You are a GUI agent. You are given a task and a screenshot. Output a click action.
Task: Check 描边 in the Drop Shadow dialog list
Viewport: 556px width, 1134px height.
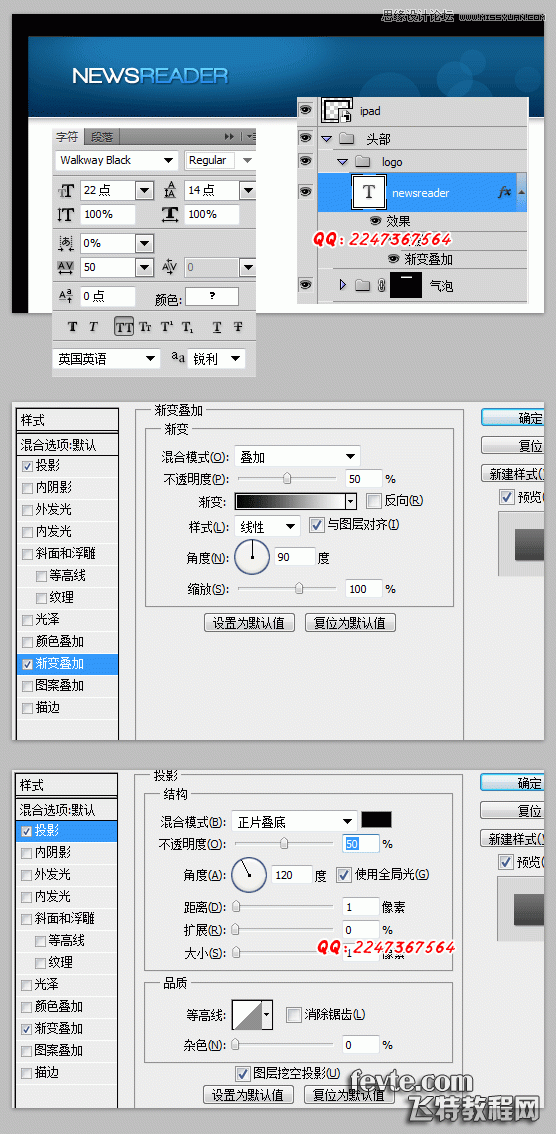coord(27,1073)
